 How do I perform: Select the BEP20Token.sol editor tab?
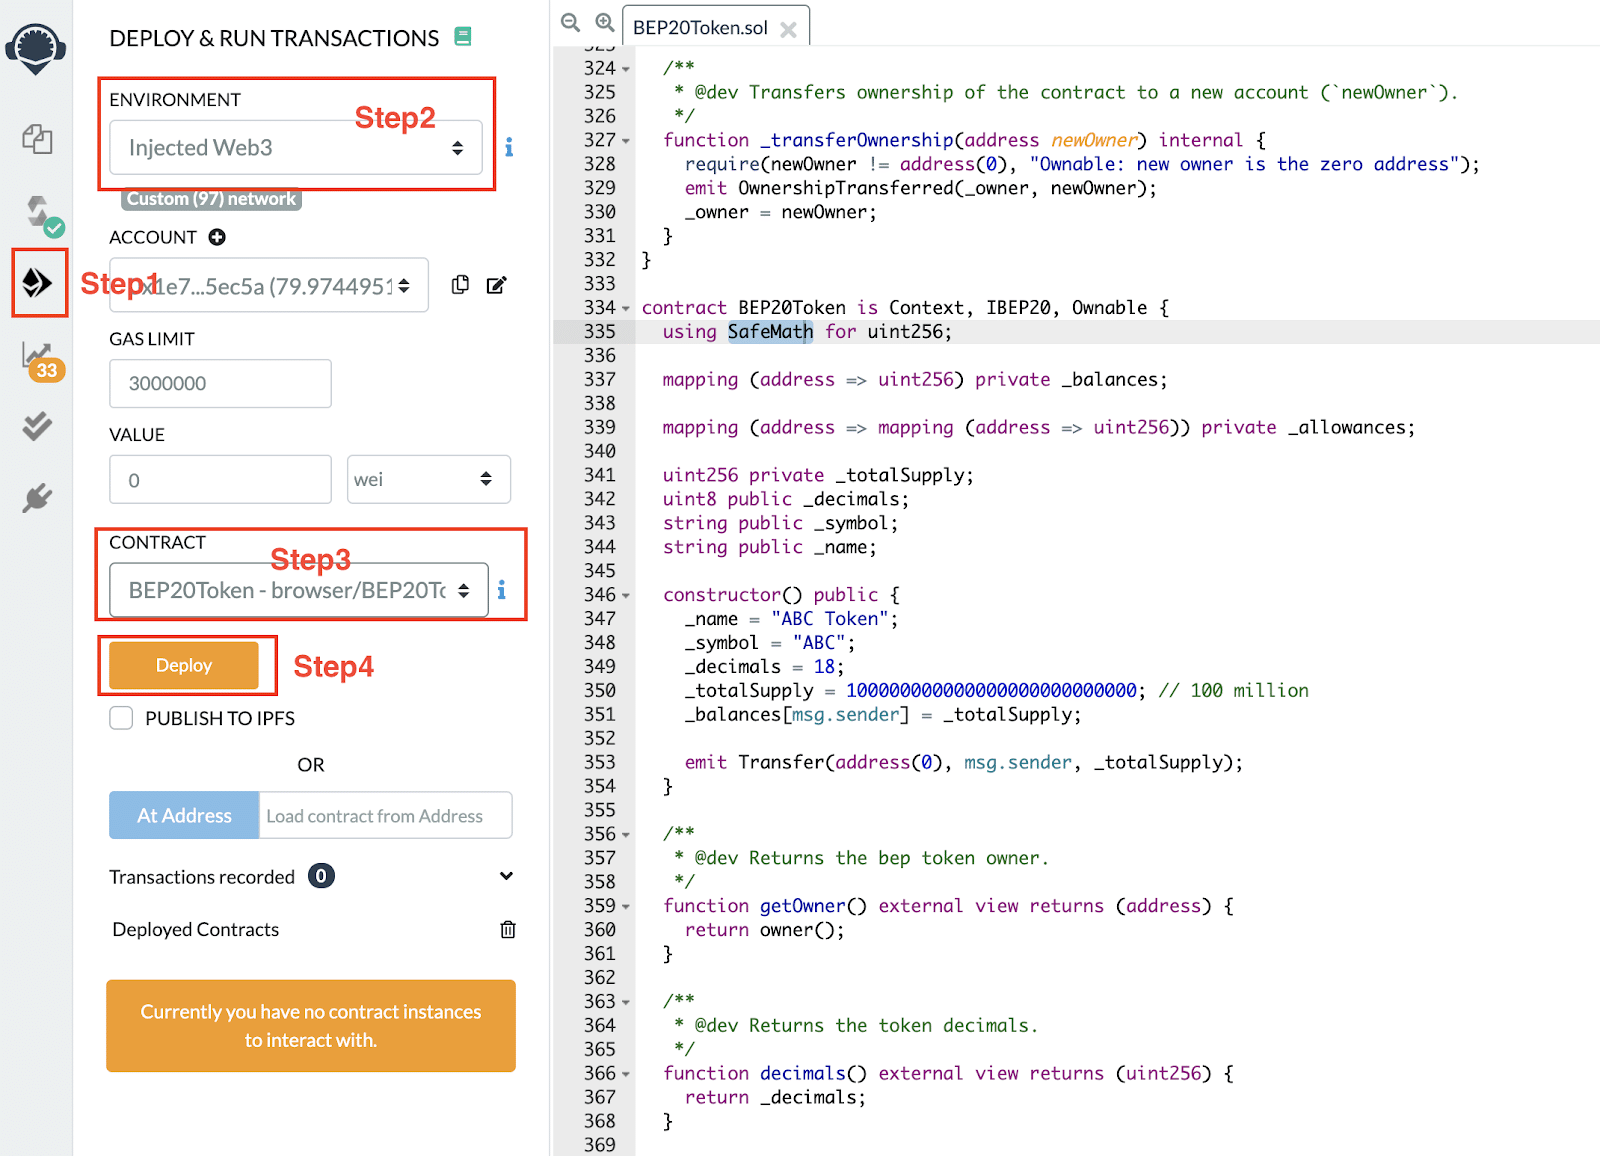click(700, 27)
